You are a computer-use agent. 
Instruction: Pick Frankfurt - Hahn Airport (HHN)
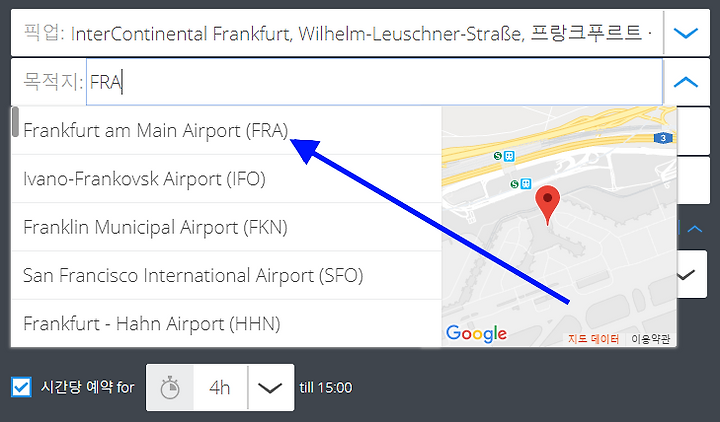226,324
